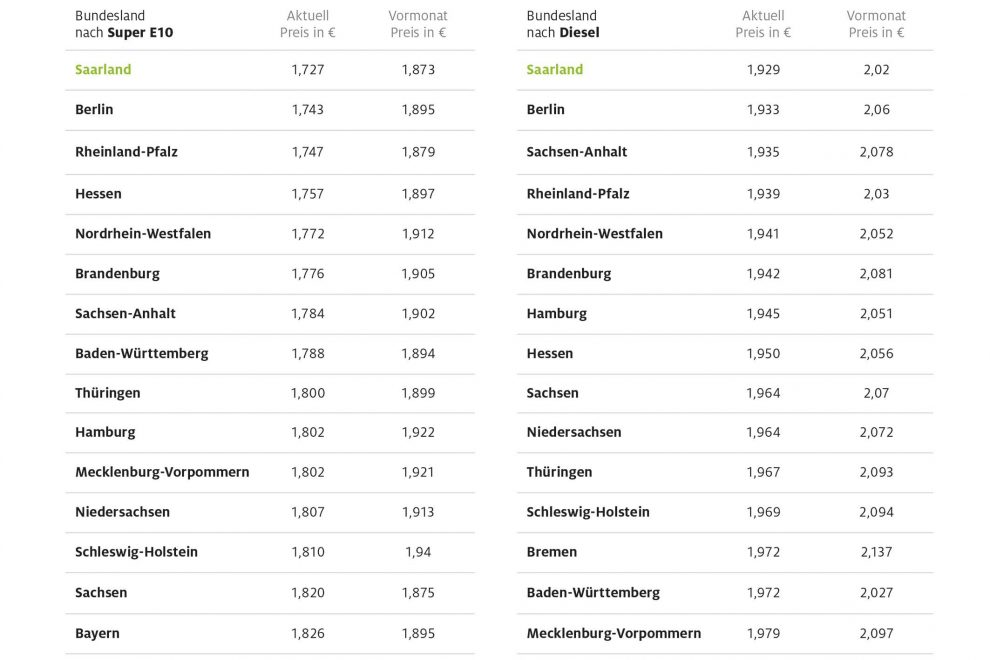Viewport: 990px width, 660px height.
Task: Click Mecklenburg-Vorpommern in the Diesel table
Action: coord(614,634)
